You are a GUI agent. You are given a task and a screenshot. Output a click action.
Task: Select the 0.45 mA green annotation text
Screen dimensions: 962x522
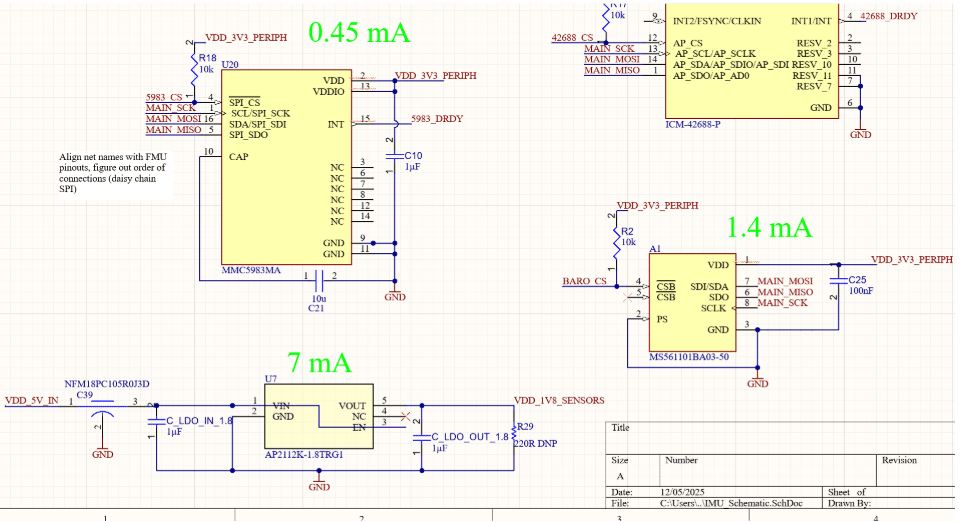pos(359,33)
